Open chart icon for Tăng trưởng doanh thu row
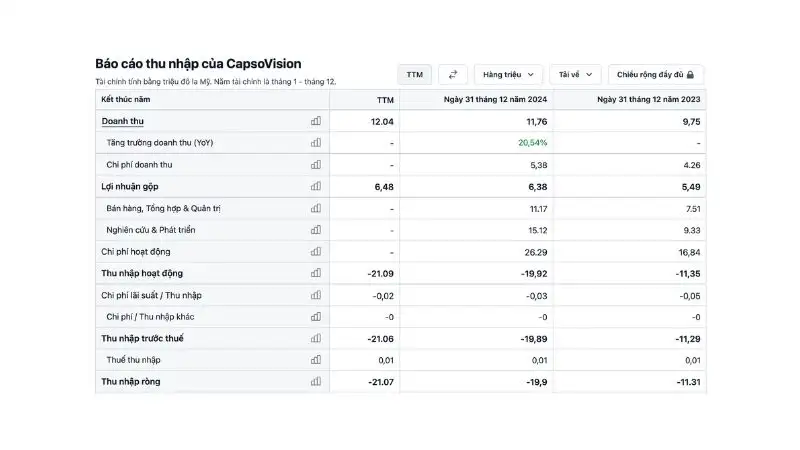 click(x=316, y=143)
